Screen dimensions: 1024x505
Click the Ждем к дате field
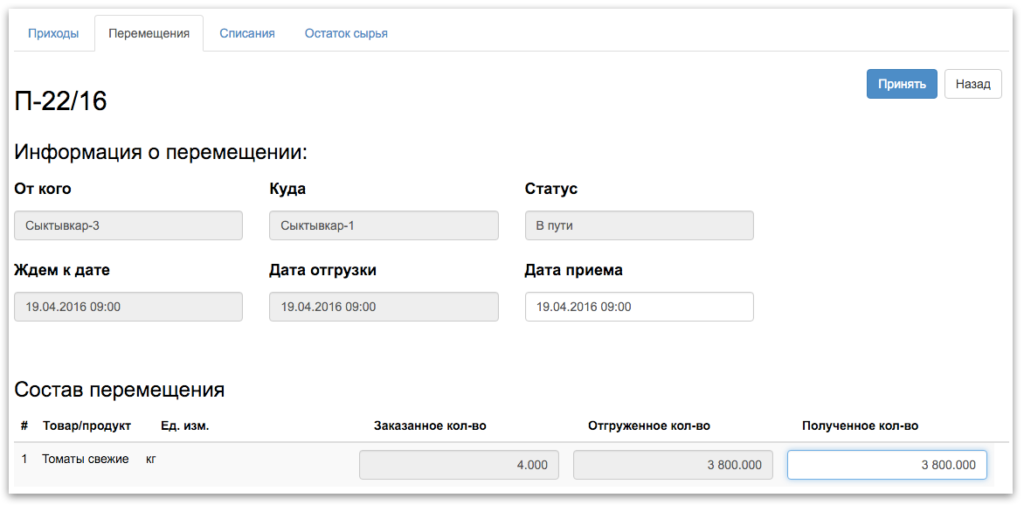tap(129, 306)
